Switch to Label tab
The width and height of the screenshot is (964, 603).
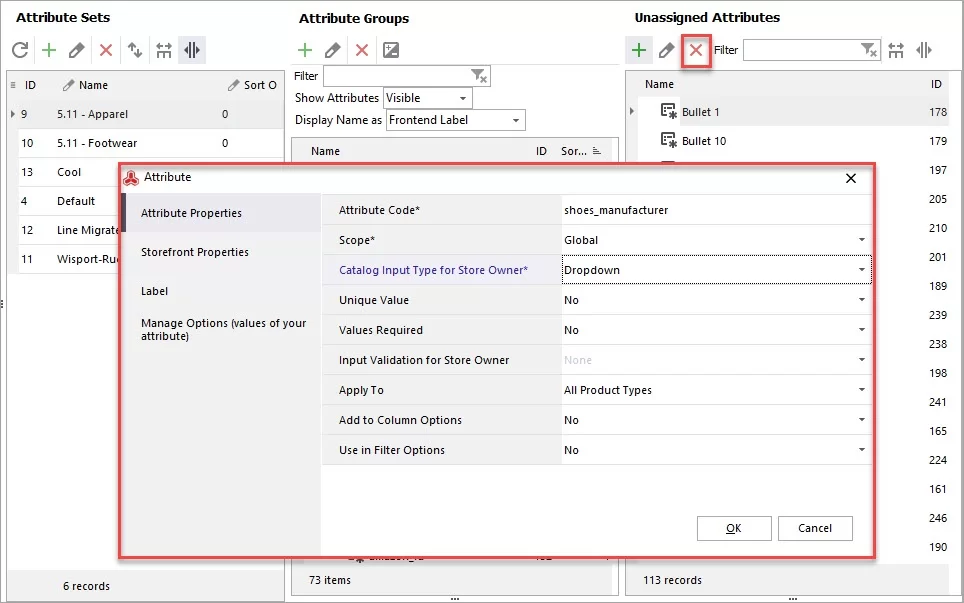tap(223, 291)
